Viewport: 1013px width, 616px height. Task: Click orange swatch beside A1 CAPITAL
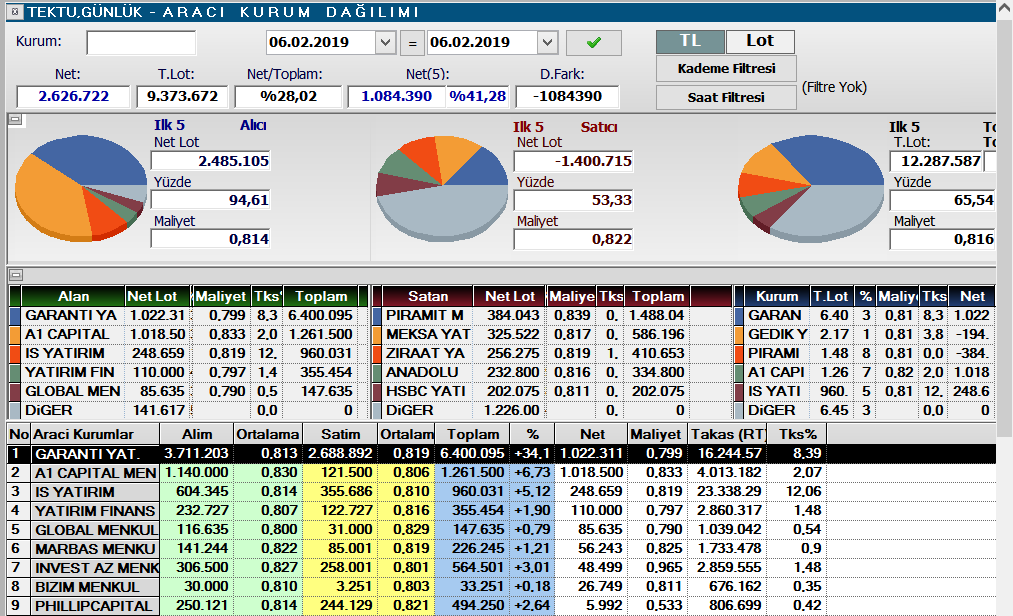point(16,335)
